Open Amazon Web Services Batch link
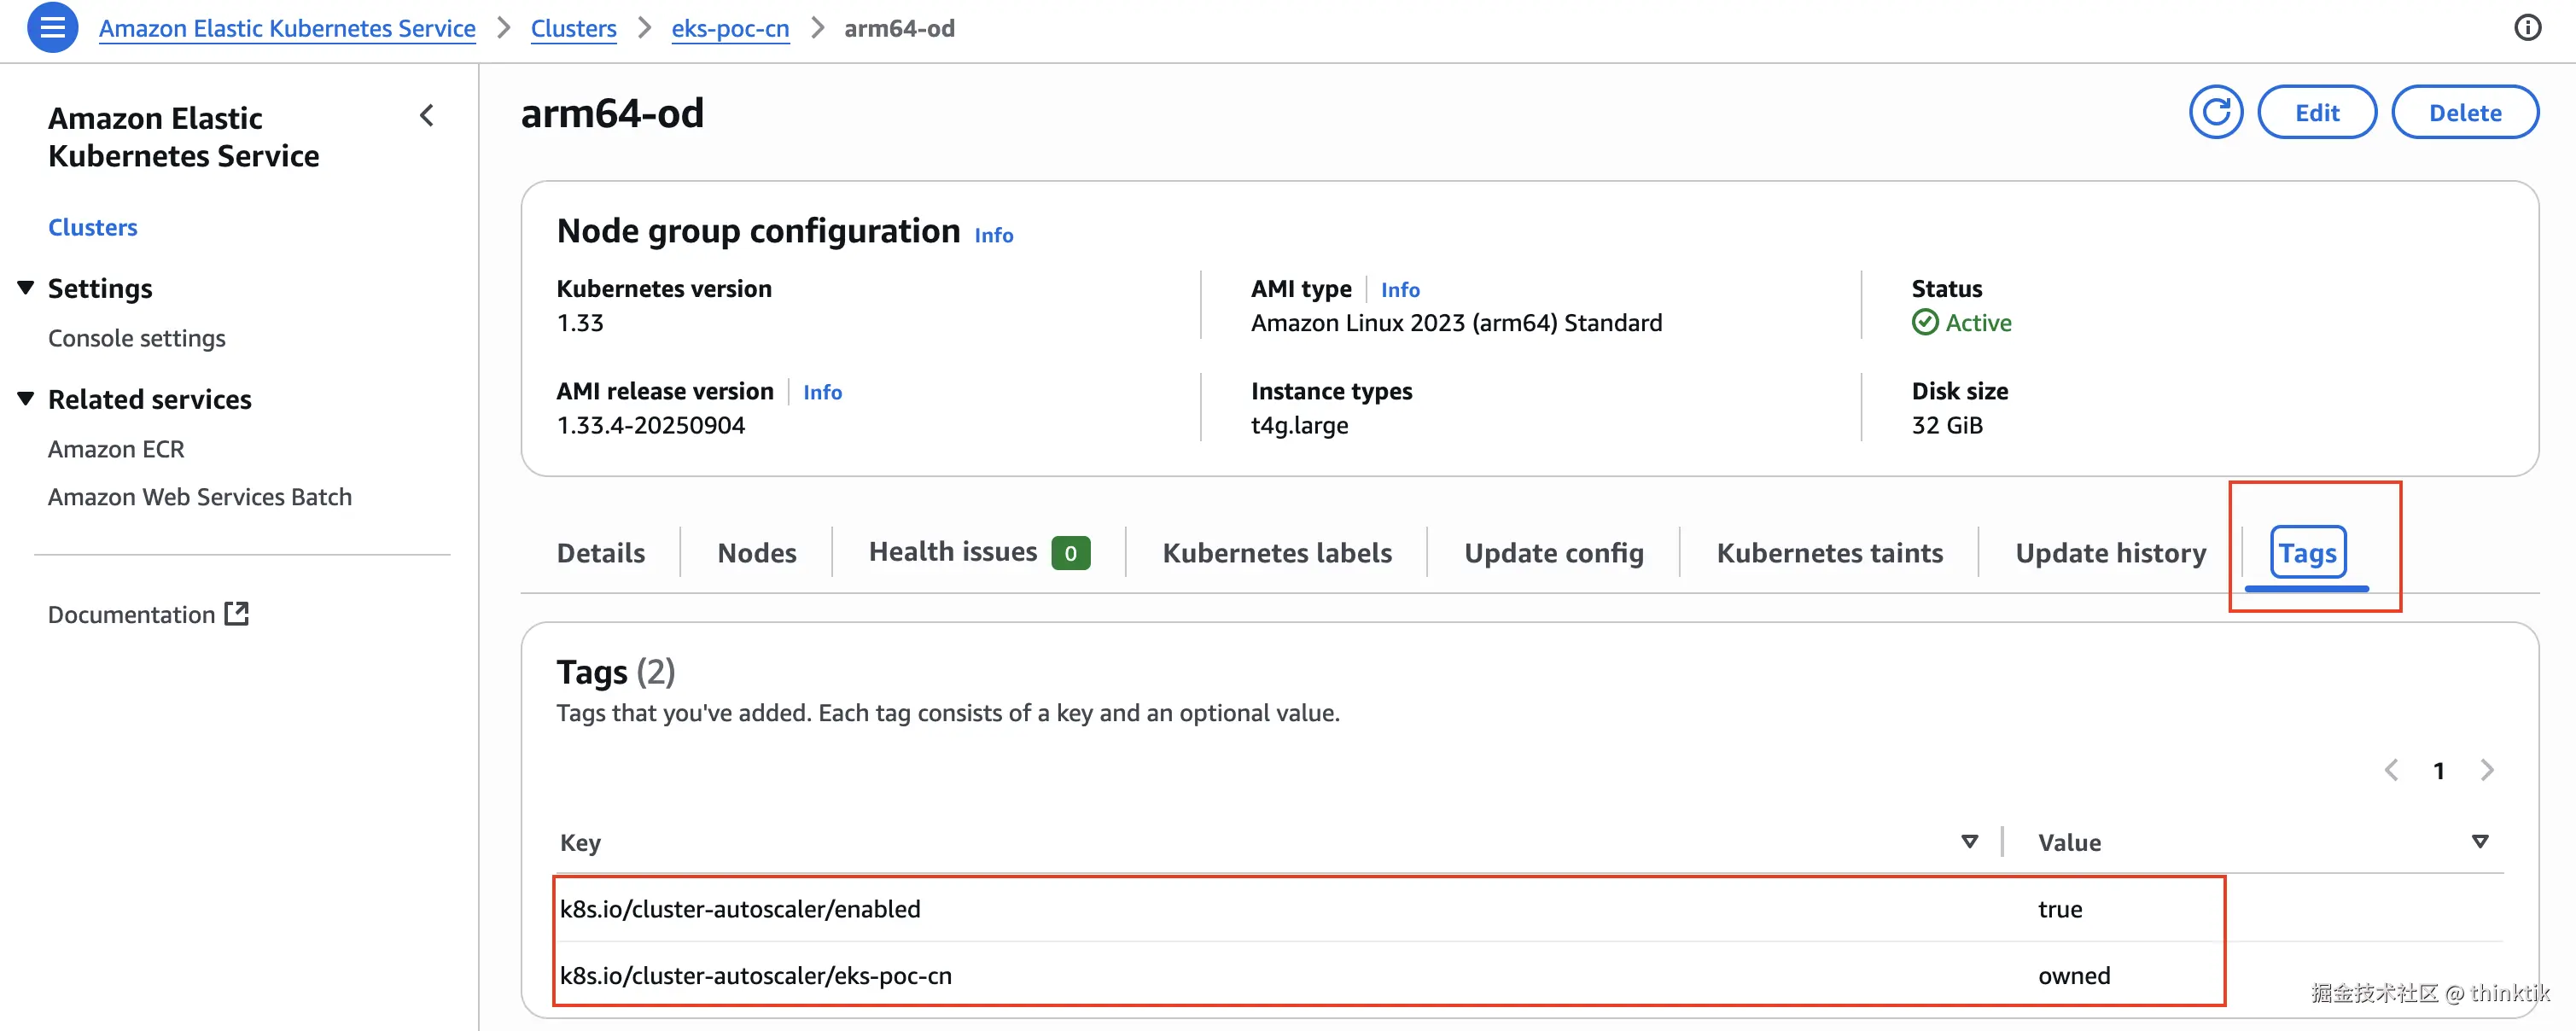 [200, 497]
